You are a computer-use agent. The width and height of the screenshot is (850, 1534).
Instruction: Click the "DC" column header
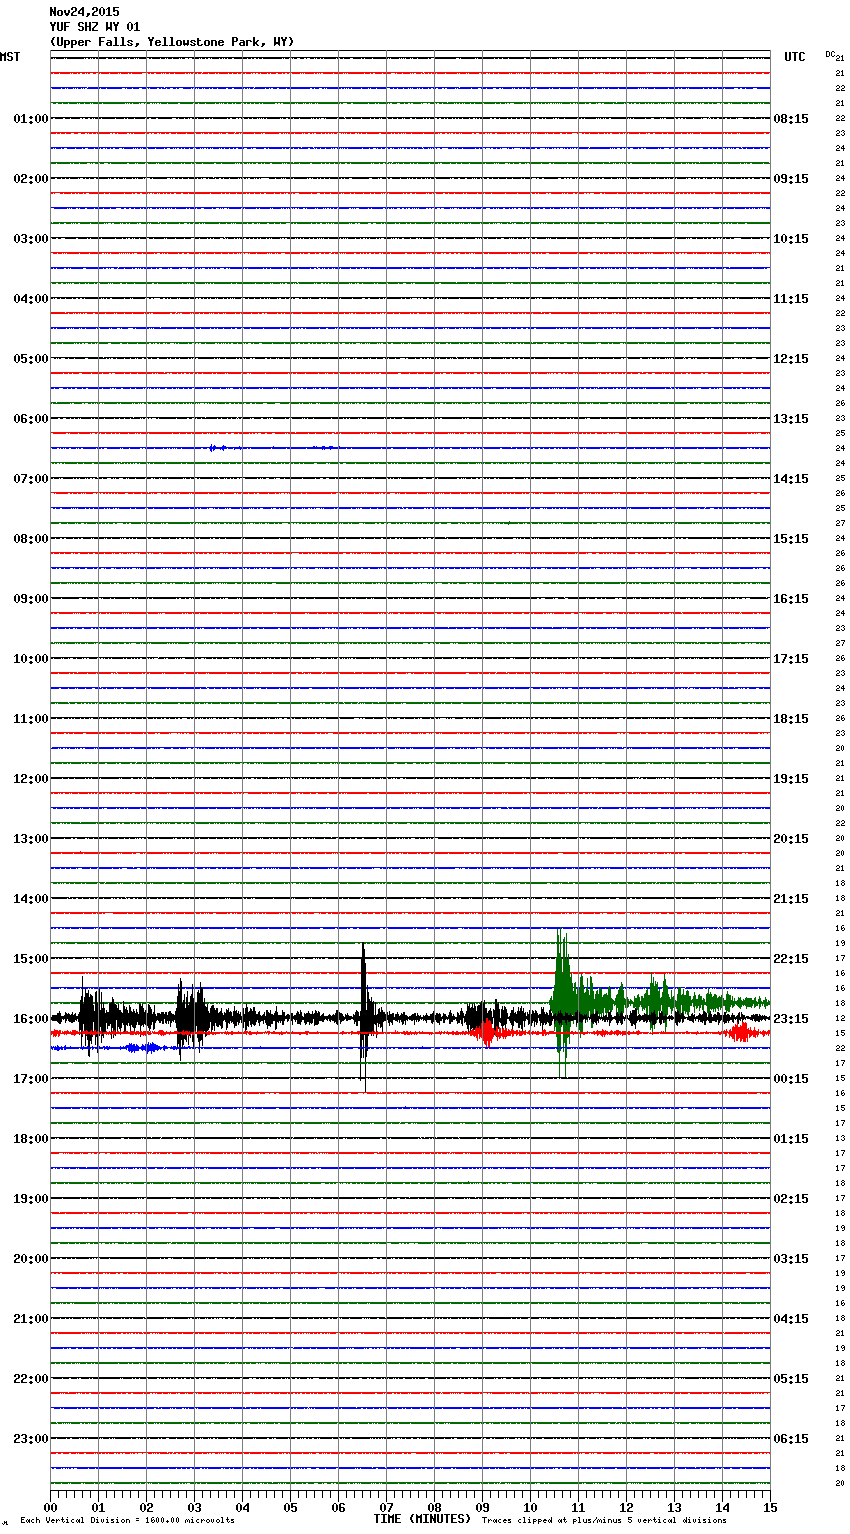pyautogui.click(x=830, y=54)
